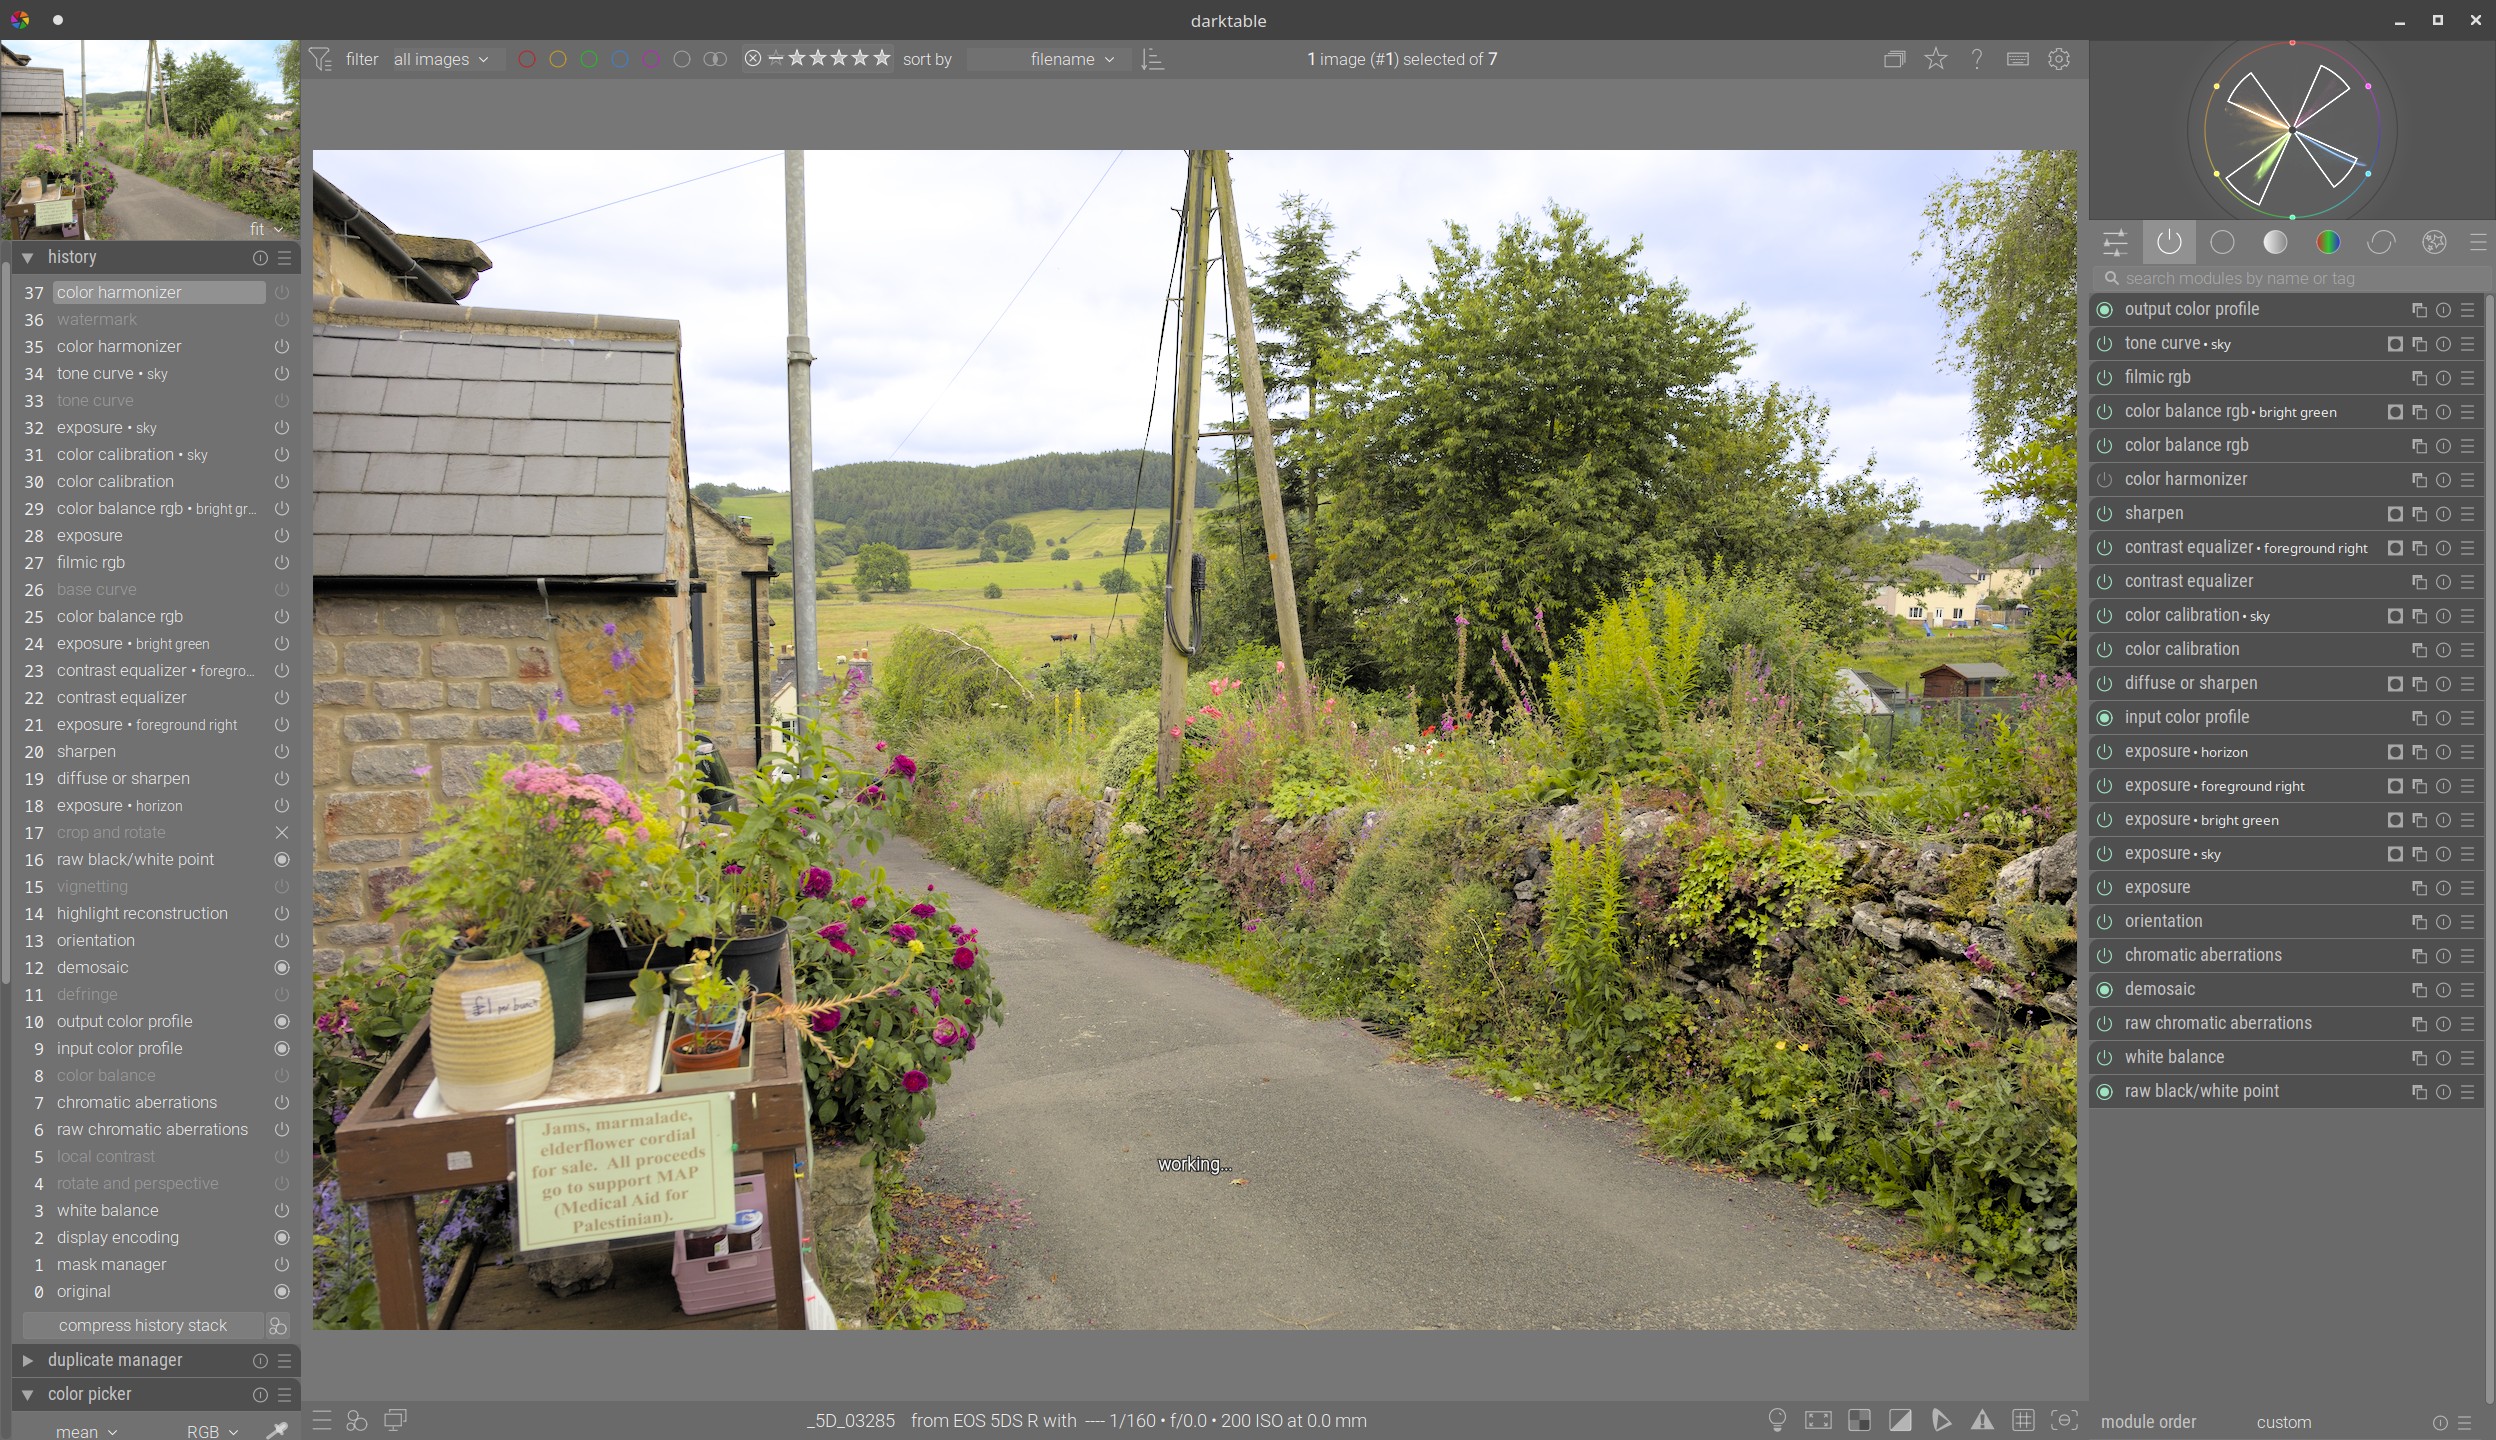Toggle softproofing icon in bottom bar
2496x1440 pixels.
click(1941, 1420)
